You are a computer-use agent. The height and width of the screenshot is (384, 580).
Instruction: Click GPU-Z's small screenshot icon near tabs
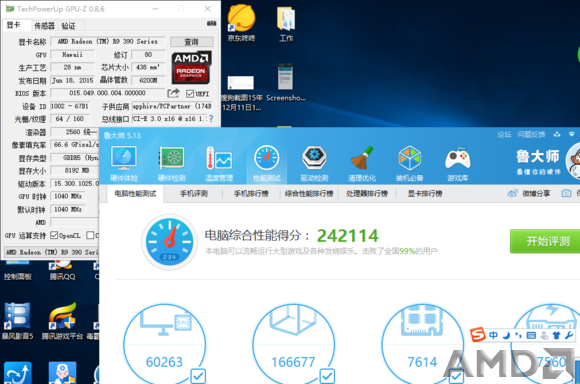[211, 23]
